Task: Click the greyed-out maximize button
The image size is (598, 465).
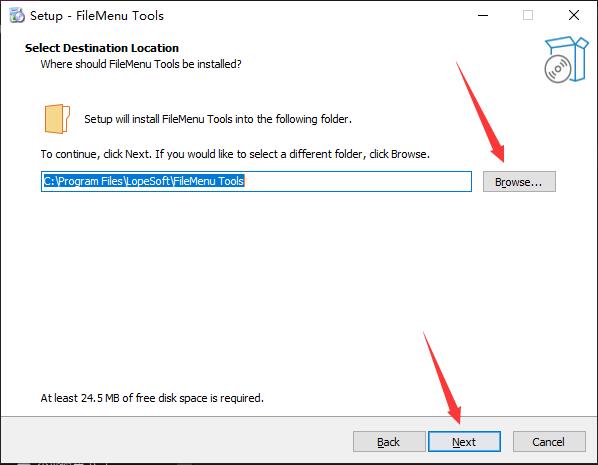Action: 528,15
